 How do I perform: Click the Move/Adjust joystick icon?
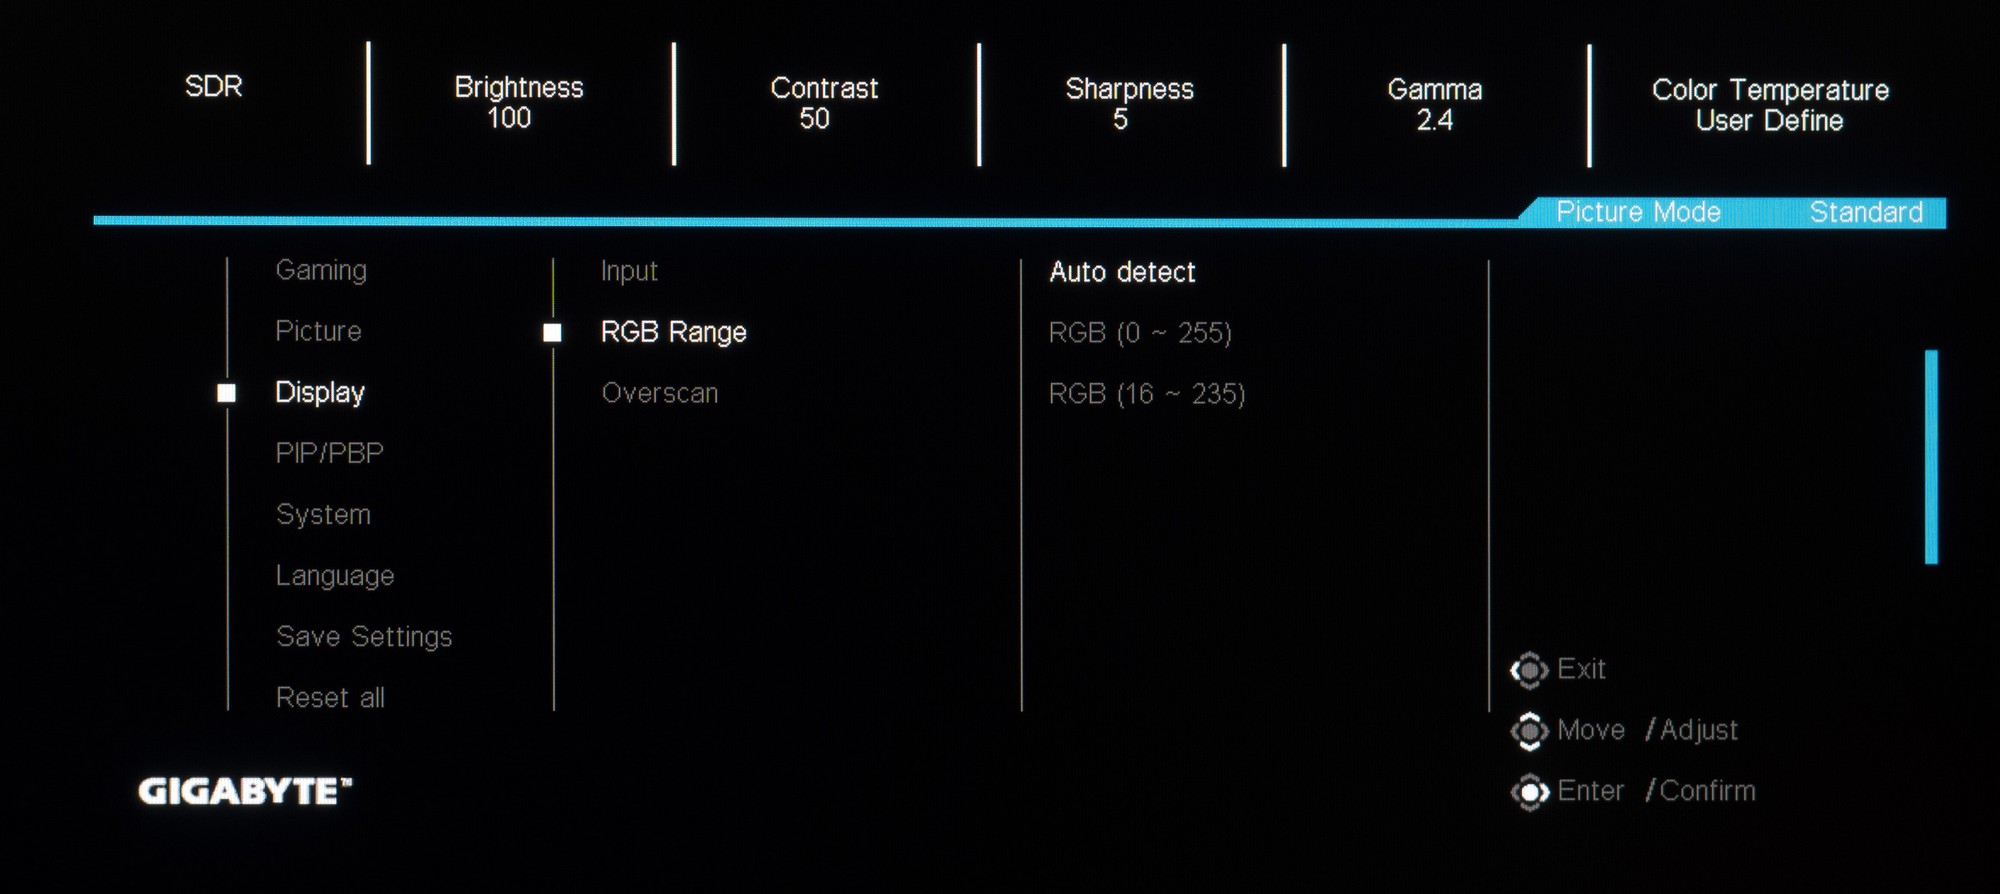(1529, 731)
